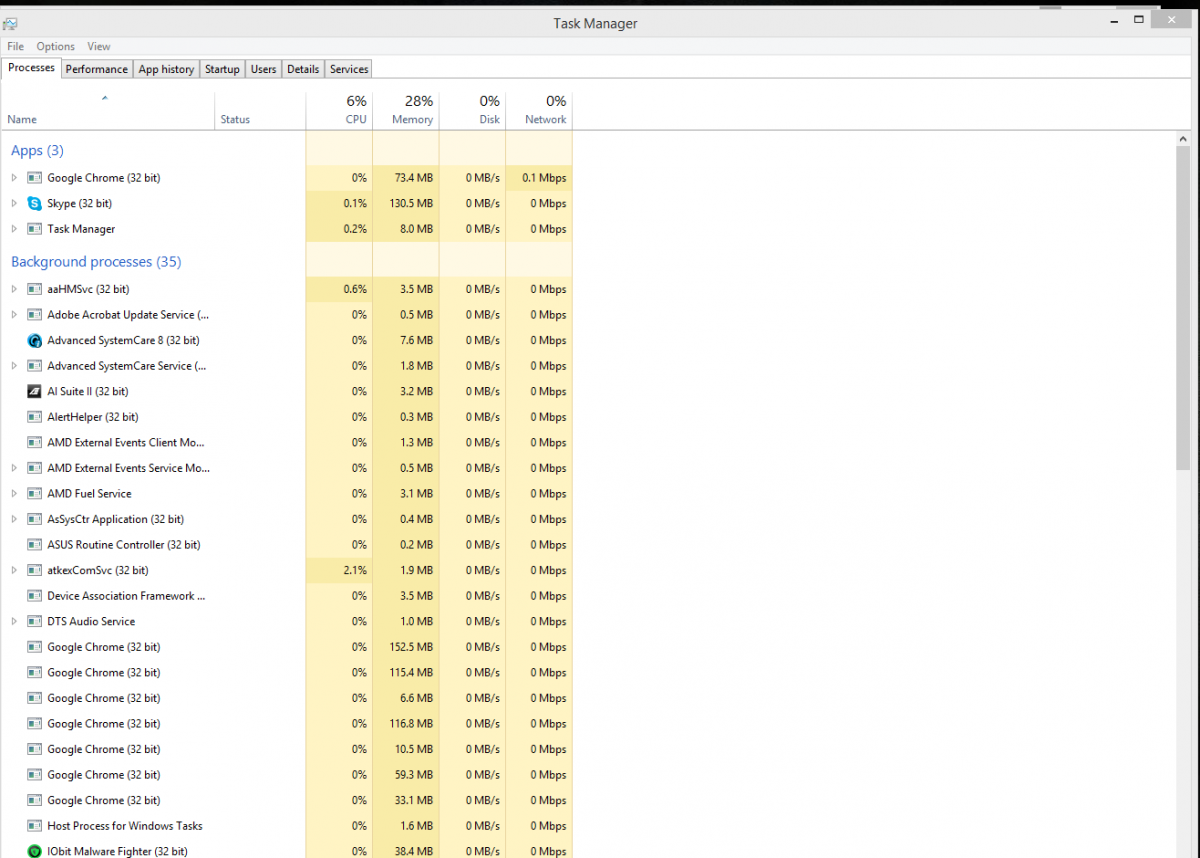
Task: Select ASUS Routine Controller (32 bit) row
Action: tap(287, 545)
